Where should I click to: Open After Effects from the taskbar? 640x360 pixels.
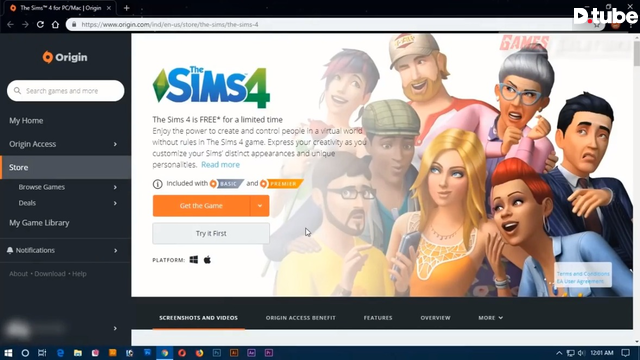pyautogui.click(x=251, y=353)
